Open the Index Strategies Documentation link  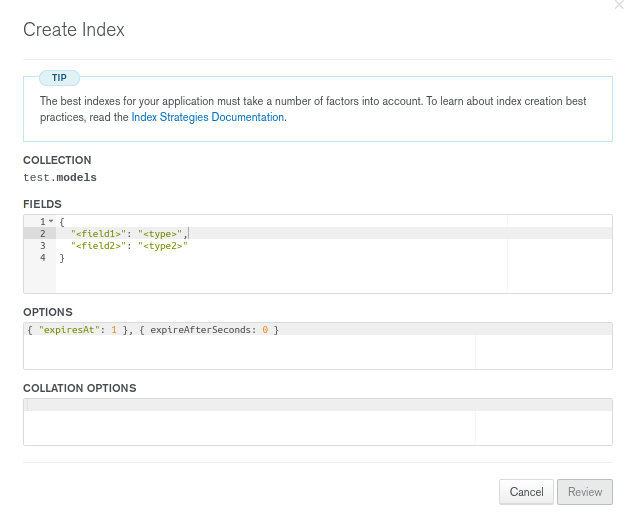point(208,117)
